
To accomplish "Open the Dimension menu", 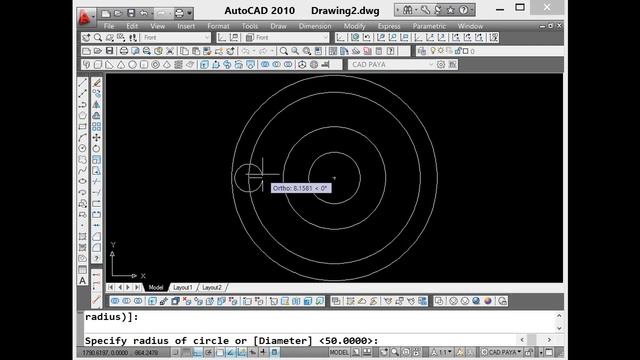I will (315, 26).
